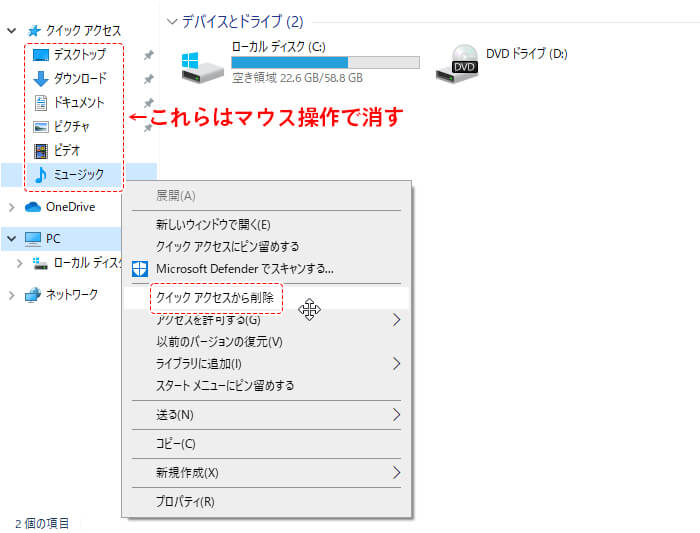Choose 以前のバージョンの復元(V)
The height and width of the screenshot is (533, 700).
click(x=267, y=341)
